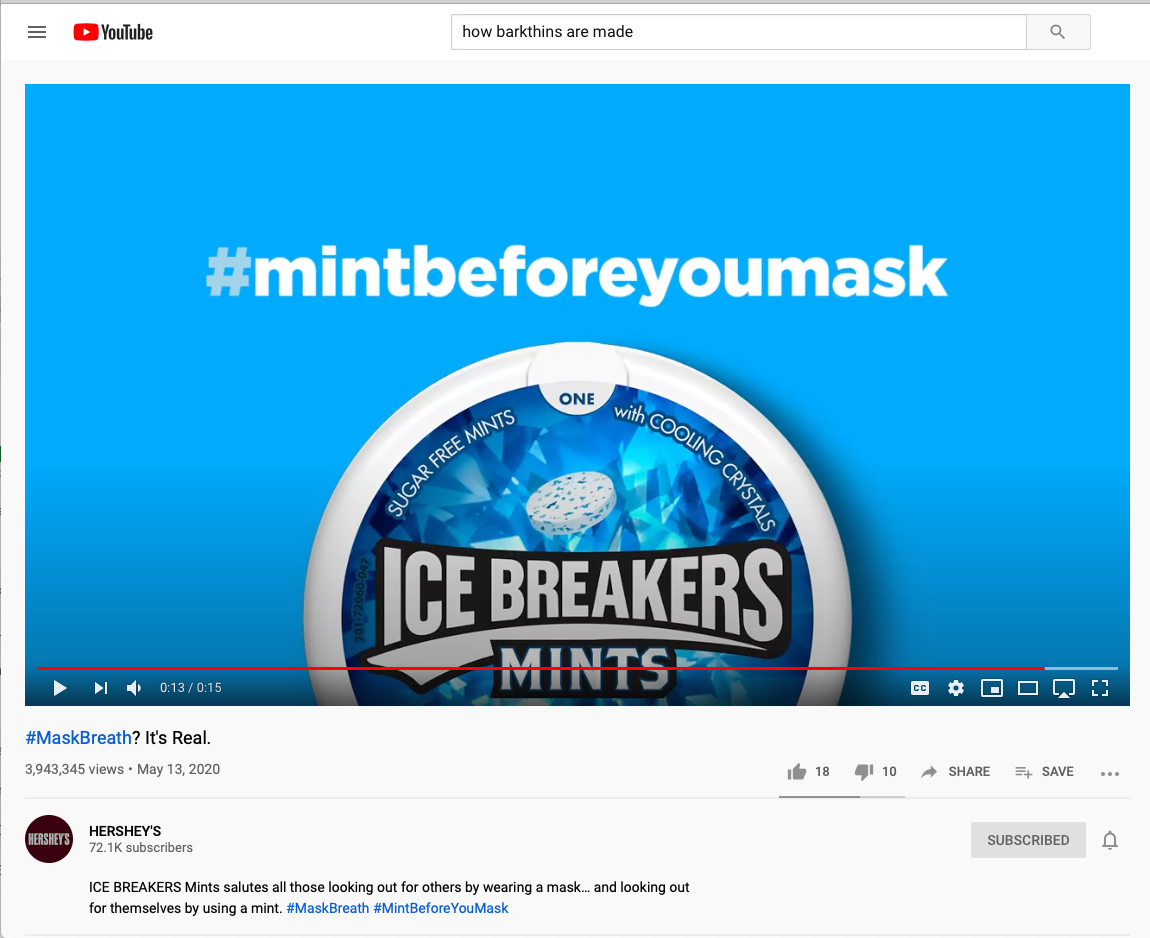Dislike the video with thumbs down

875,772
